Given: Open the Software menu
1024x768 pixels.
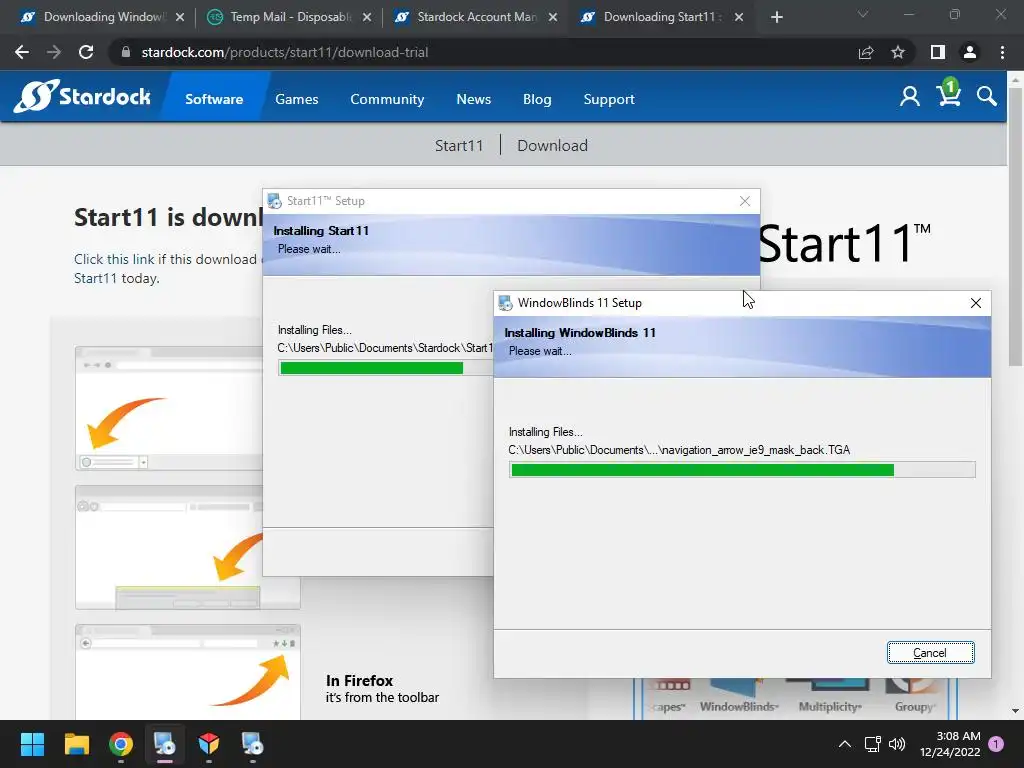Looking at the screenshot, I should pyautogui.click(x=214, y=99).
